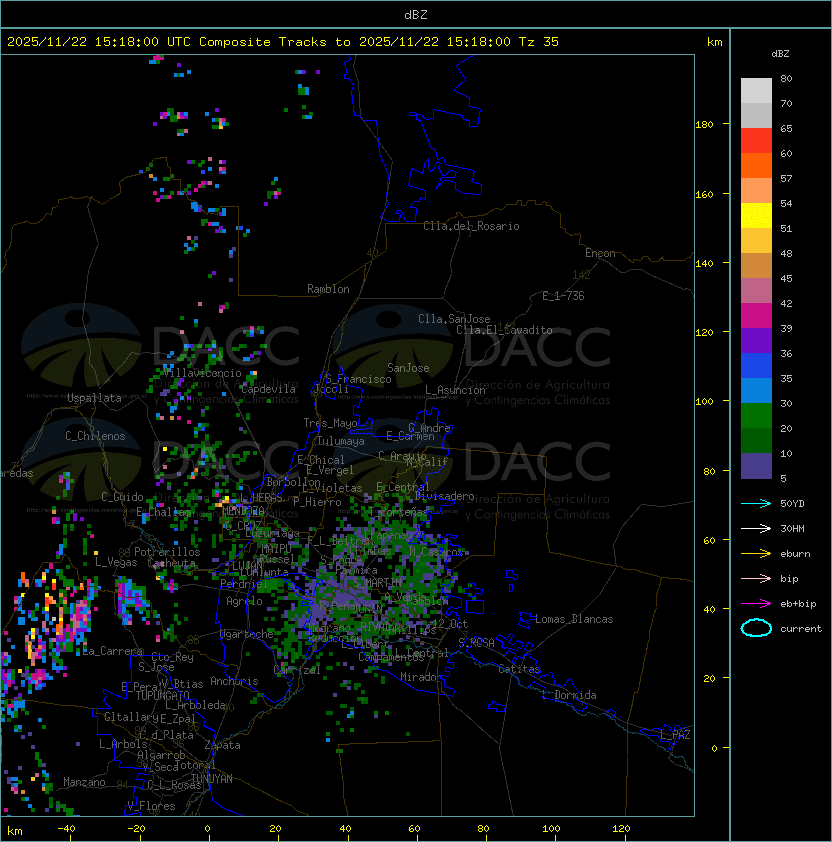Pick the red swatch between 65 and 60
This screenshot has height=842, width=832.
click(x=756, y=140)
